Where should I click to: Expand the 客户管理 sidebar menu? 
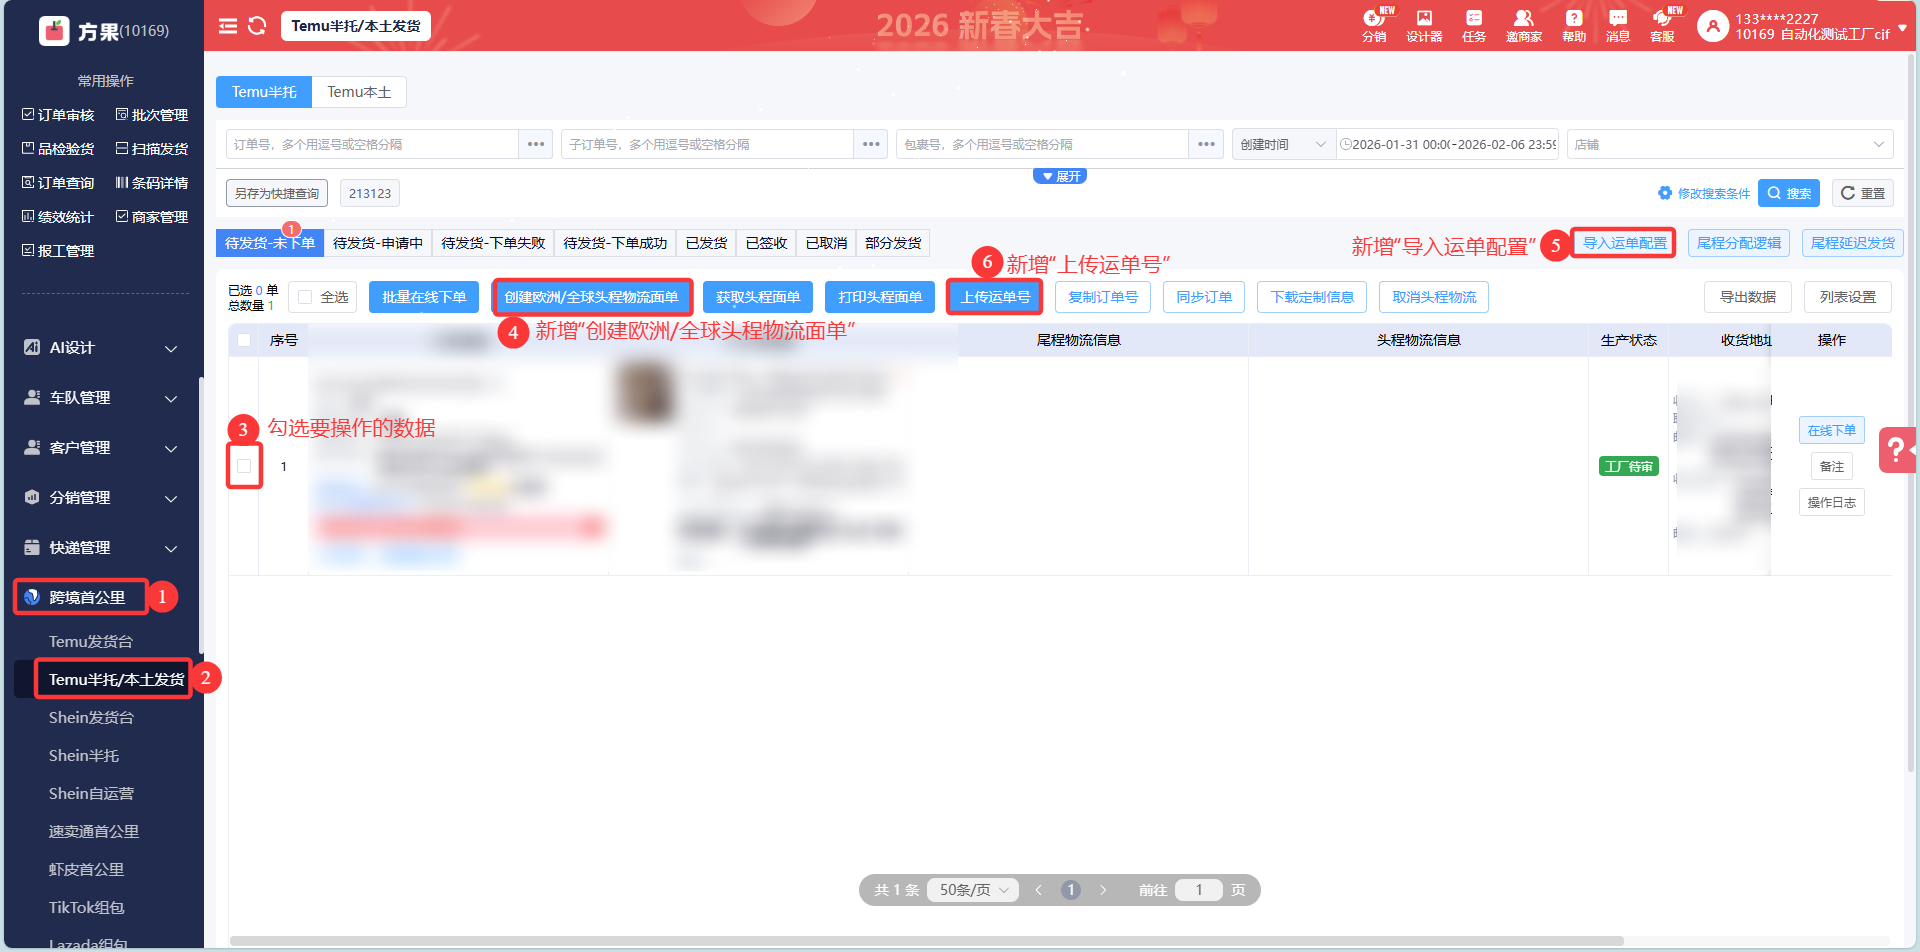(x=101, y=448)
